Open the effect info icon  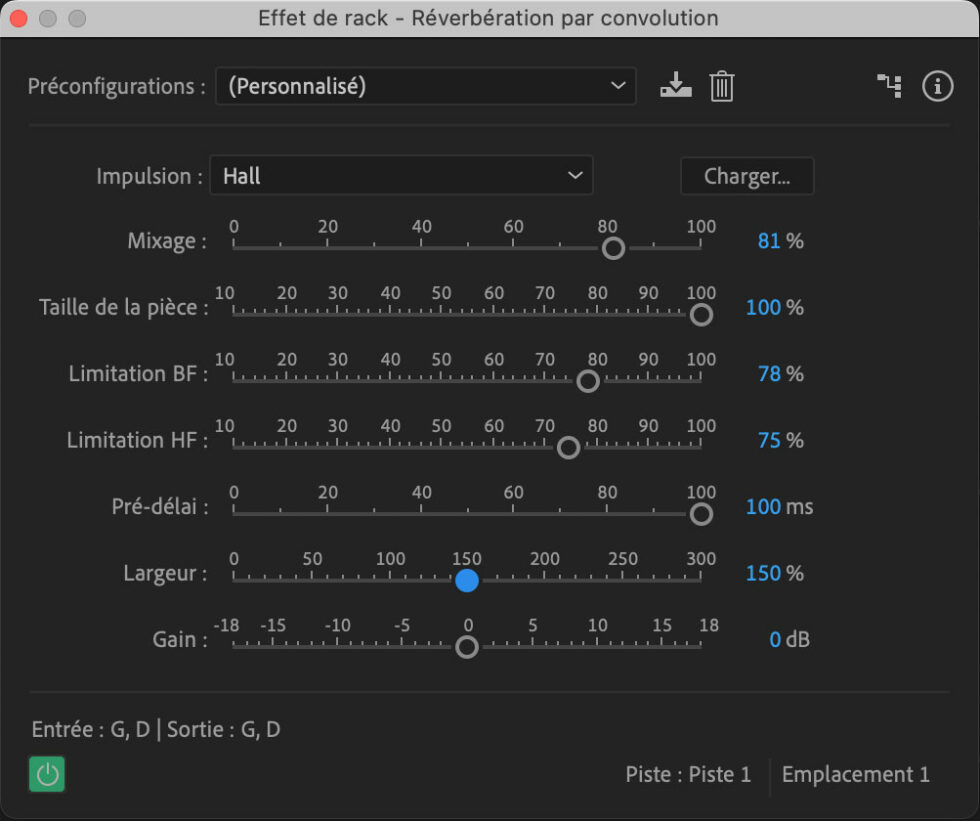[x=937, y=86]
